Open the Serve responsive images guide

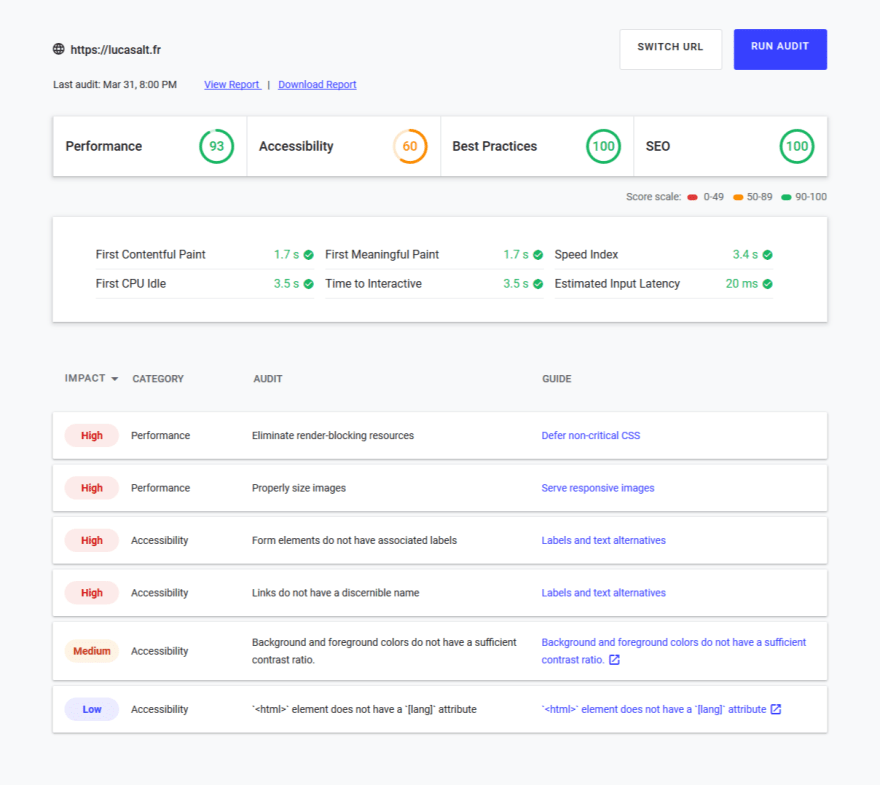tap(598, 488)
